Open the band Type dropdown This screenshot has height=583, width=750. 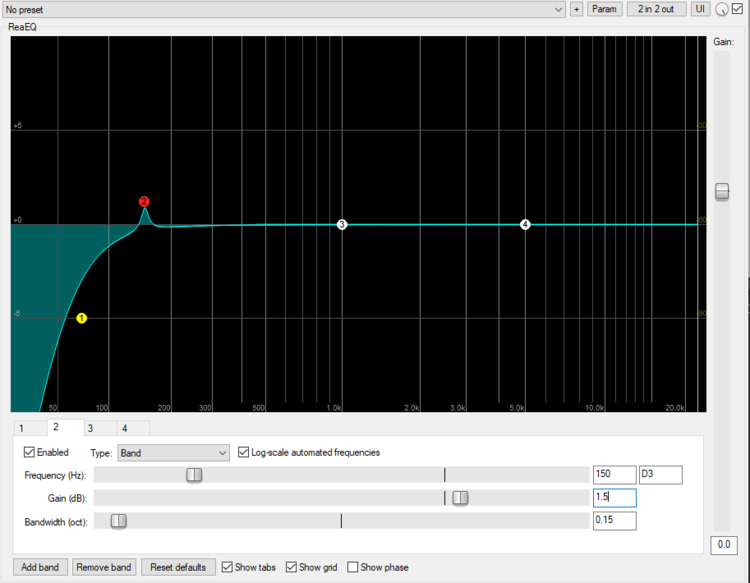point(173,453)
